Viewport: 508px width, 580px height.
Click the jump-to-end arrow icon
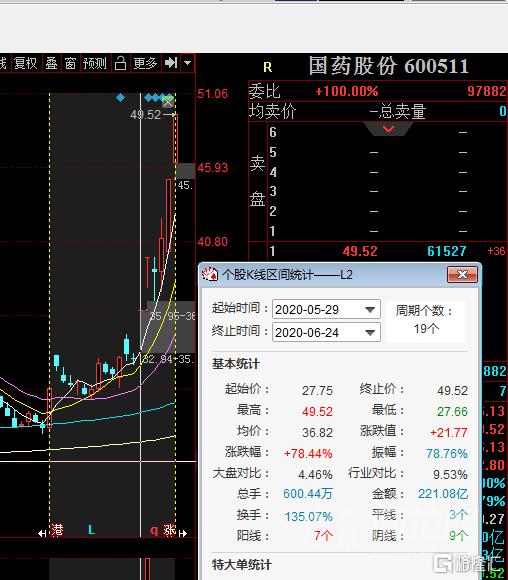[171, 63]
